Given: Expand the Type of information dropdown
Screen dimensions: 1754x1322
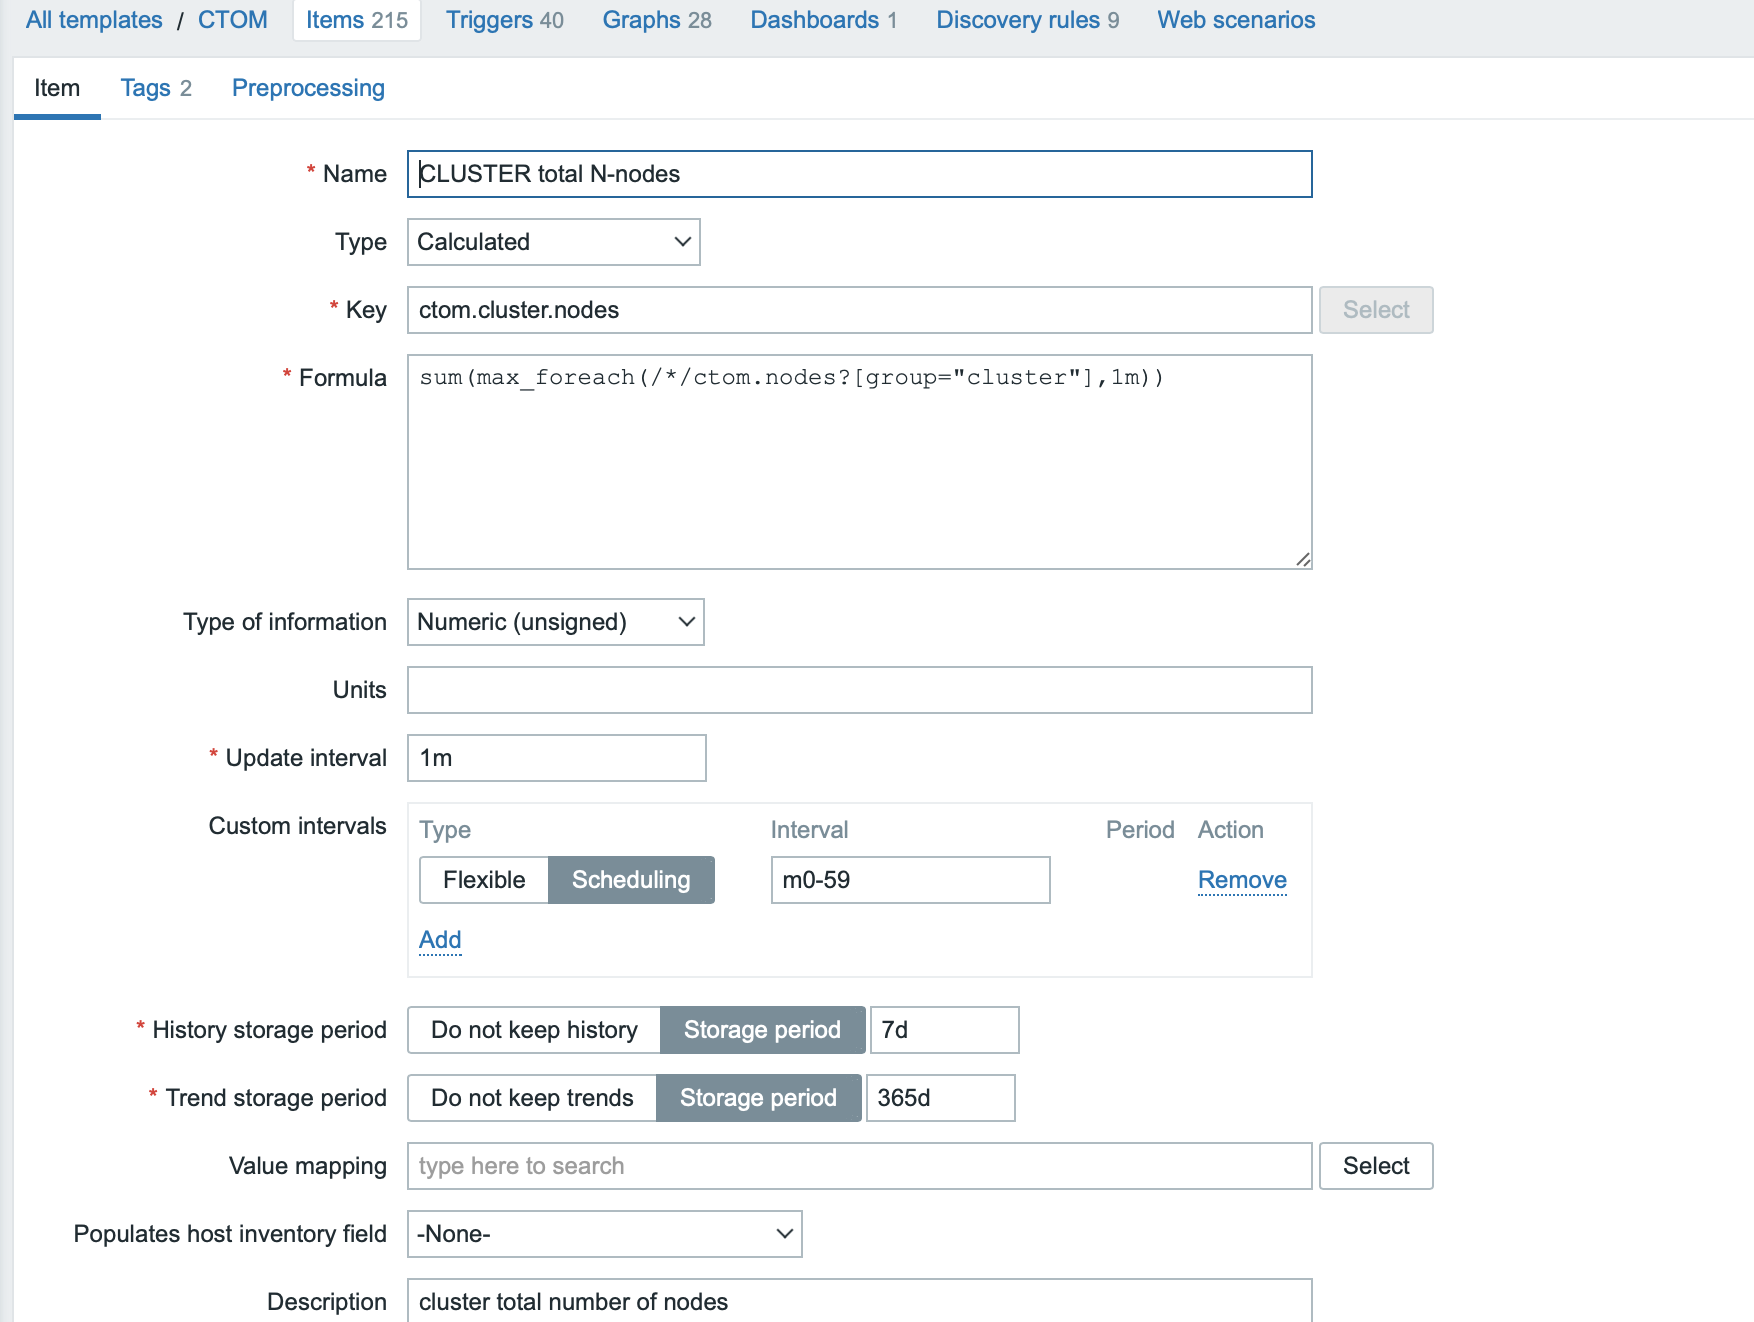Looking at the screenshot, I should pyautogui.click(x=555, y=622).
